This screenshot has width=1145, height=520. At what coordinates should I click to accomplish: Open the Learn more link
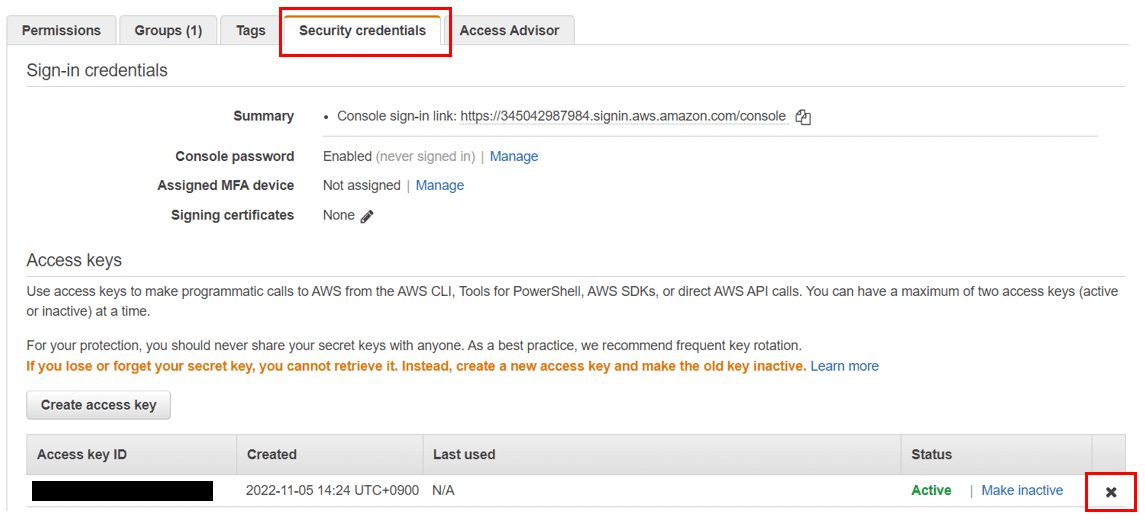click(845, 366)
